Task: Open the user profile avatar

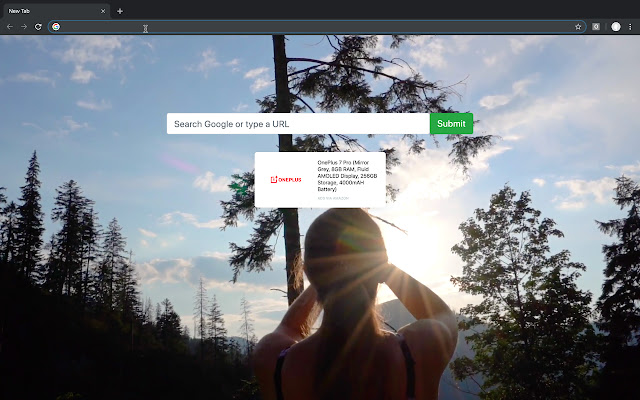Action: [616, 27]
